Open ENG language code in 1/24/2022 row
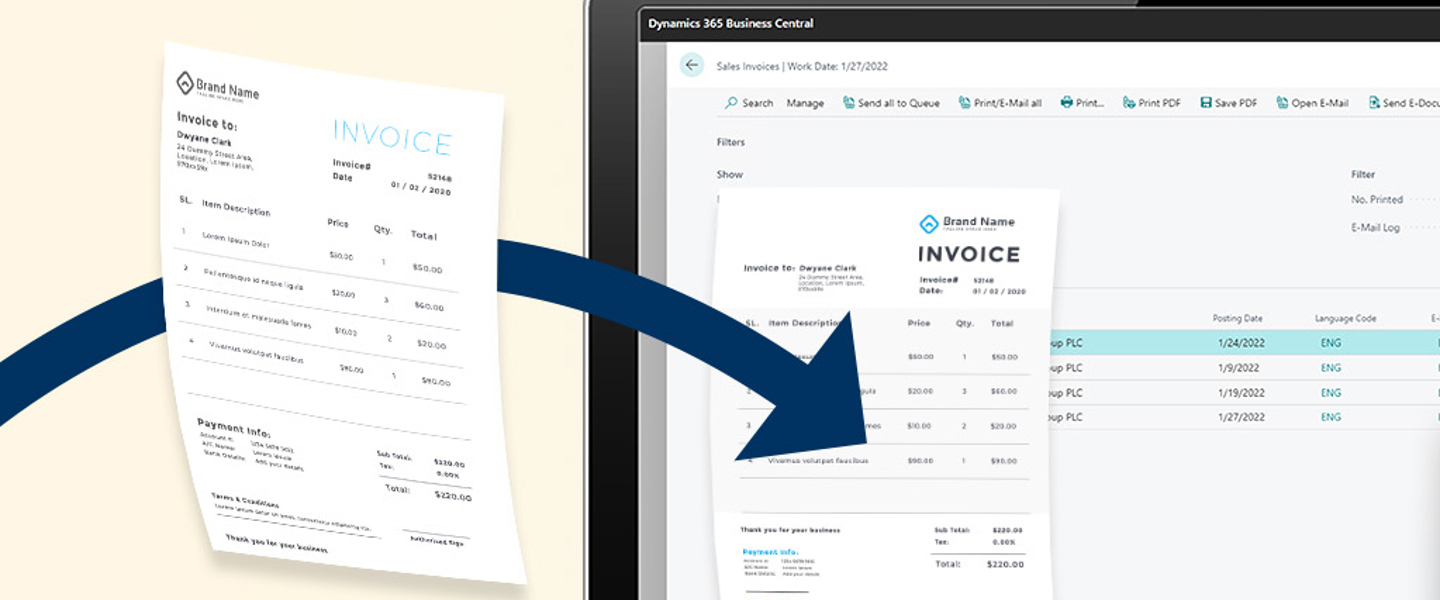 (x=1331, y=343)
